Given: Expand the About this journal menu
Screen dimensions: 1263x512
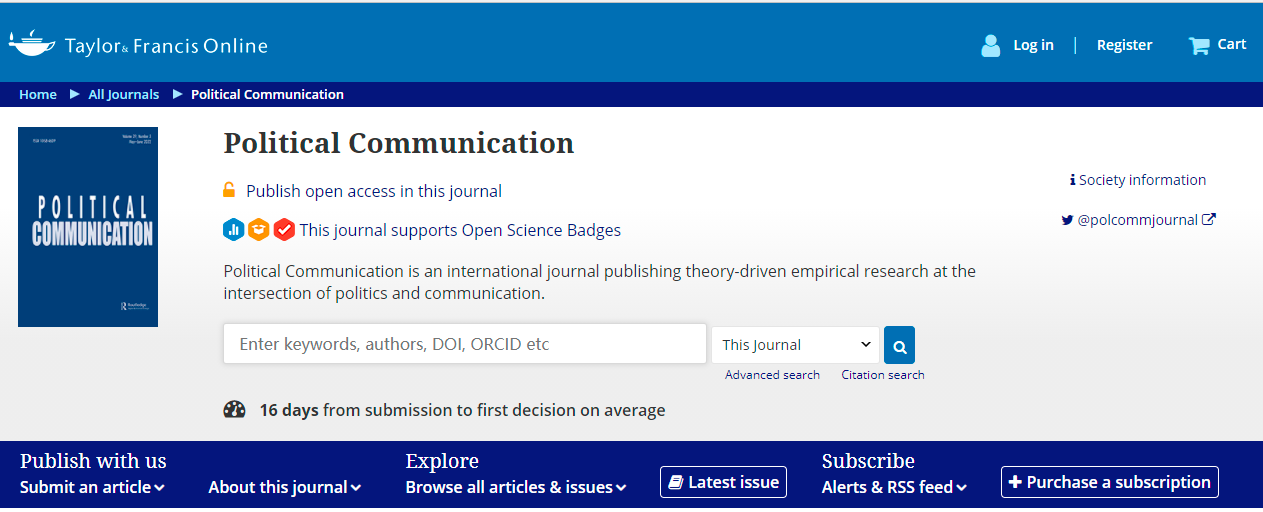Looking at the screenshot, I should [284, 487].
